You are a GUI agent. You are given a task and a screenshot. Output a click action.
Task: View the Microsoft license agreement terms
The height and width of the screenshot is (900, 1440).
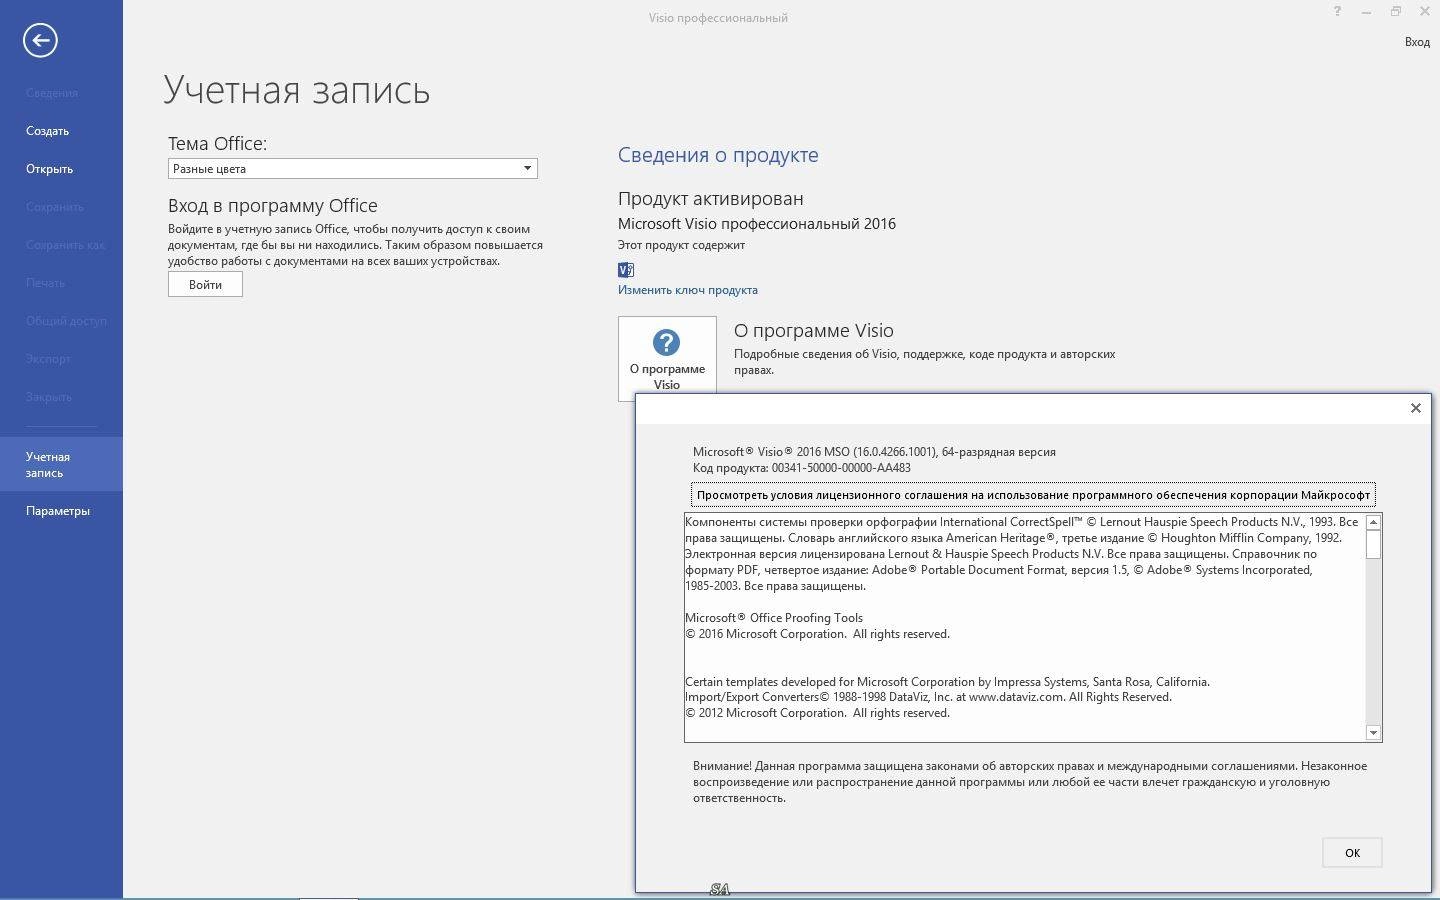[x=1033, y=495]
